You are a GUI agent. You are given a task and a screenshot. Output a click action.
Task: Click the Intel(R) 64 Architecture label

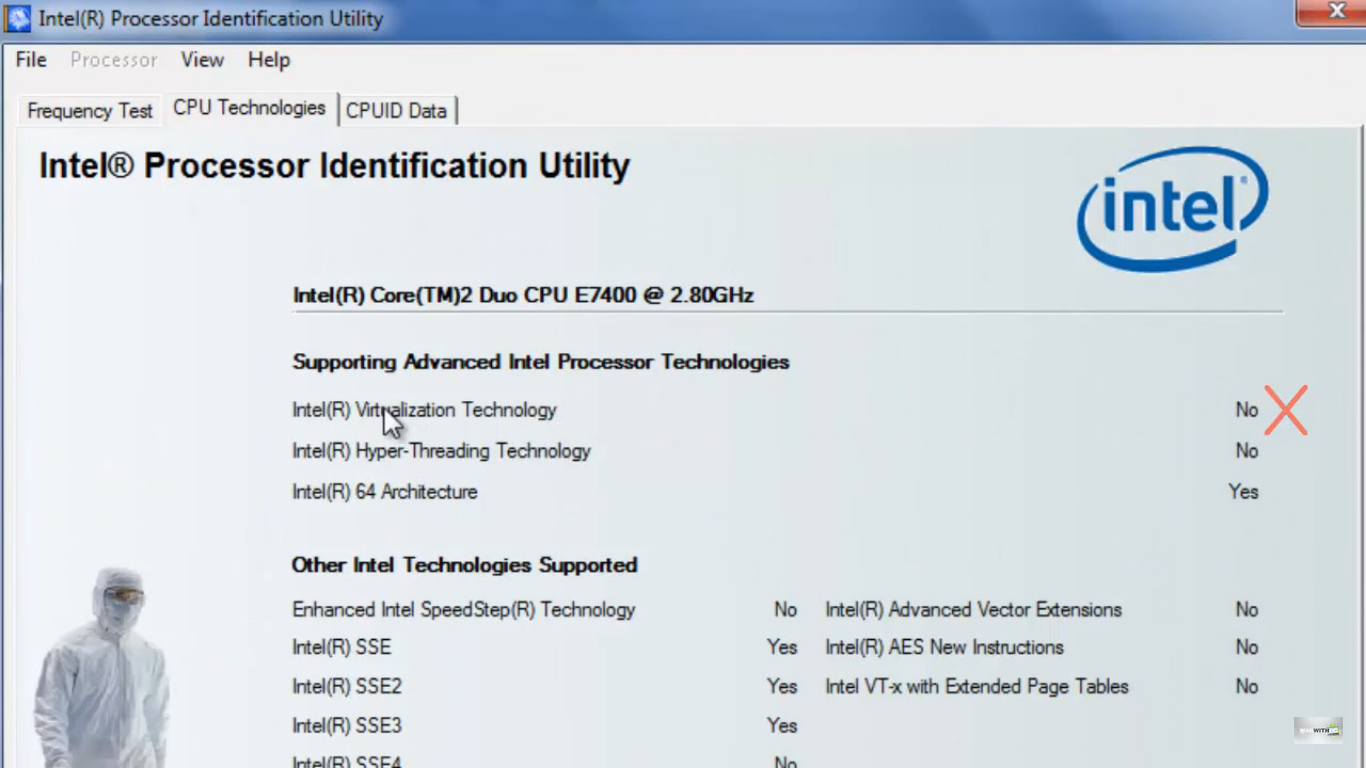[x=385, y=492]
